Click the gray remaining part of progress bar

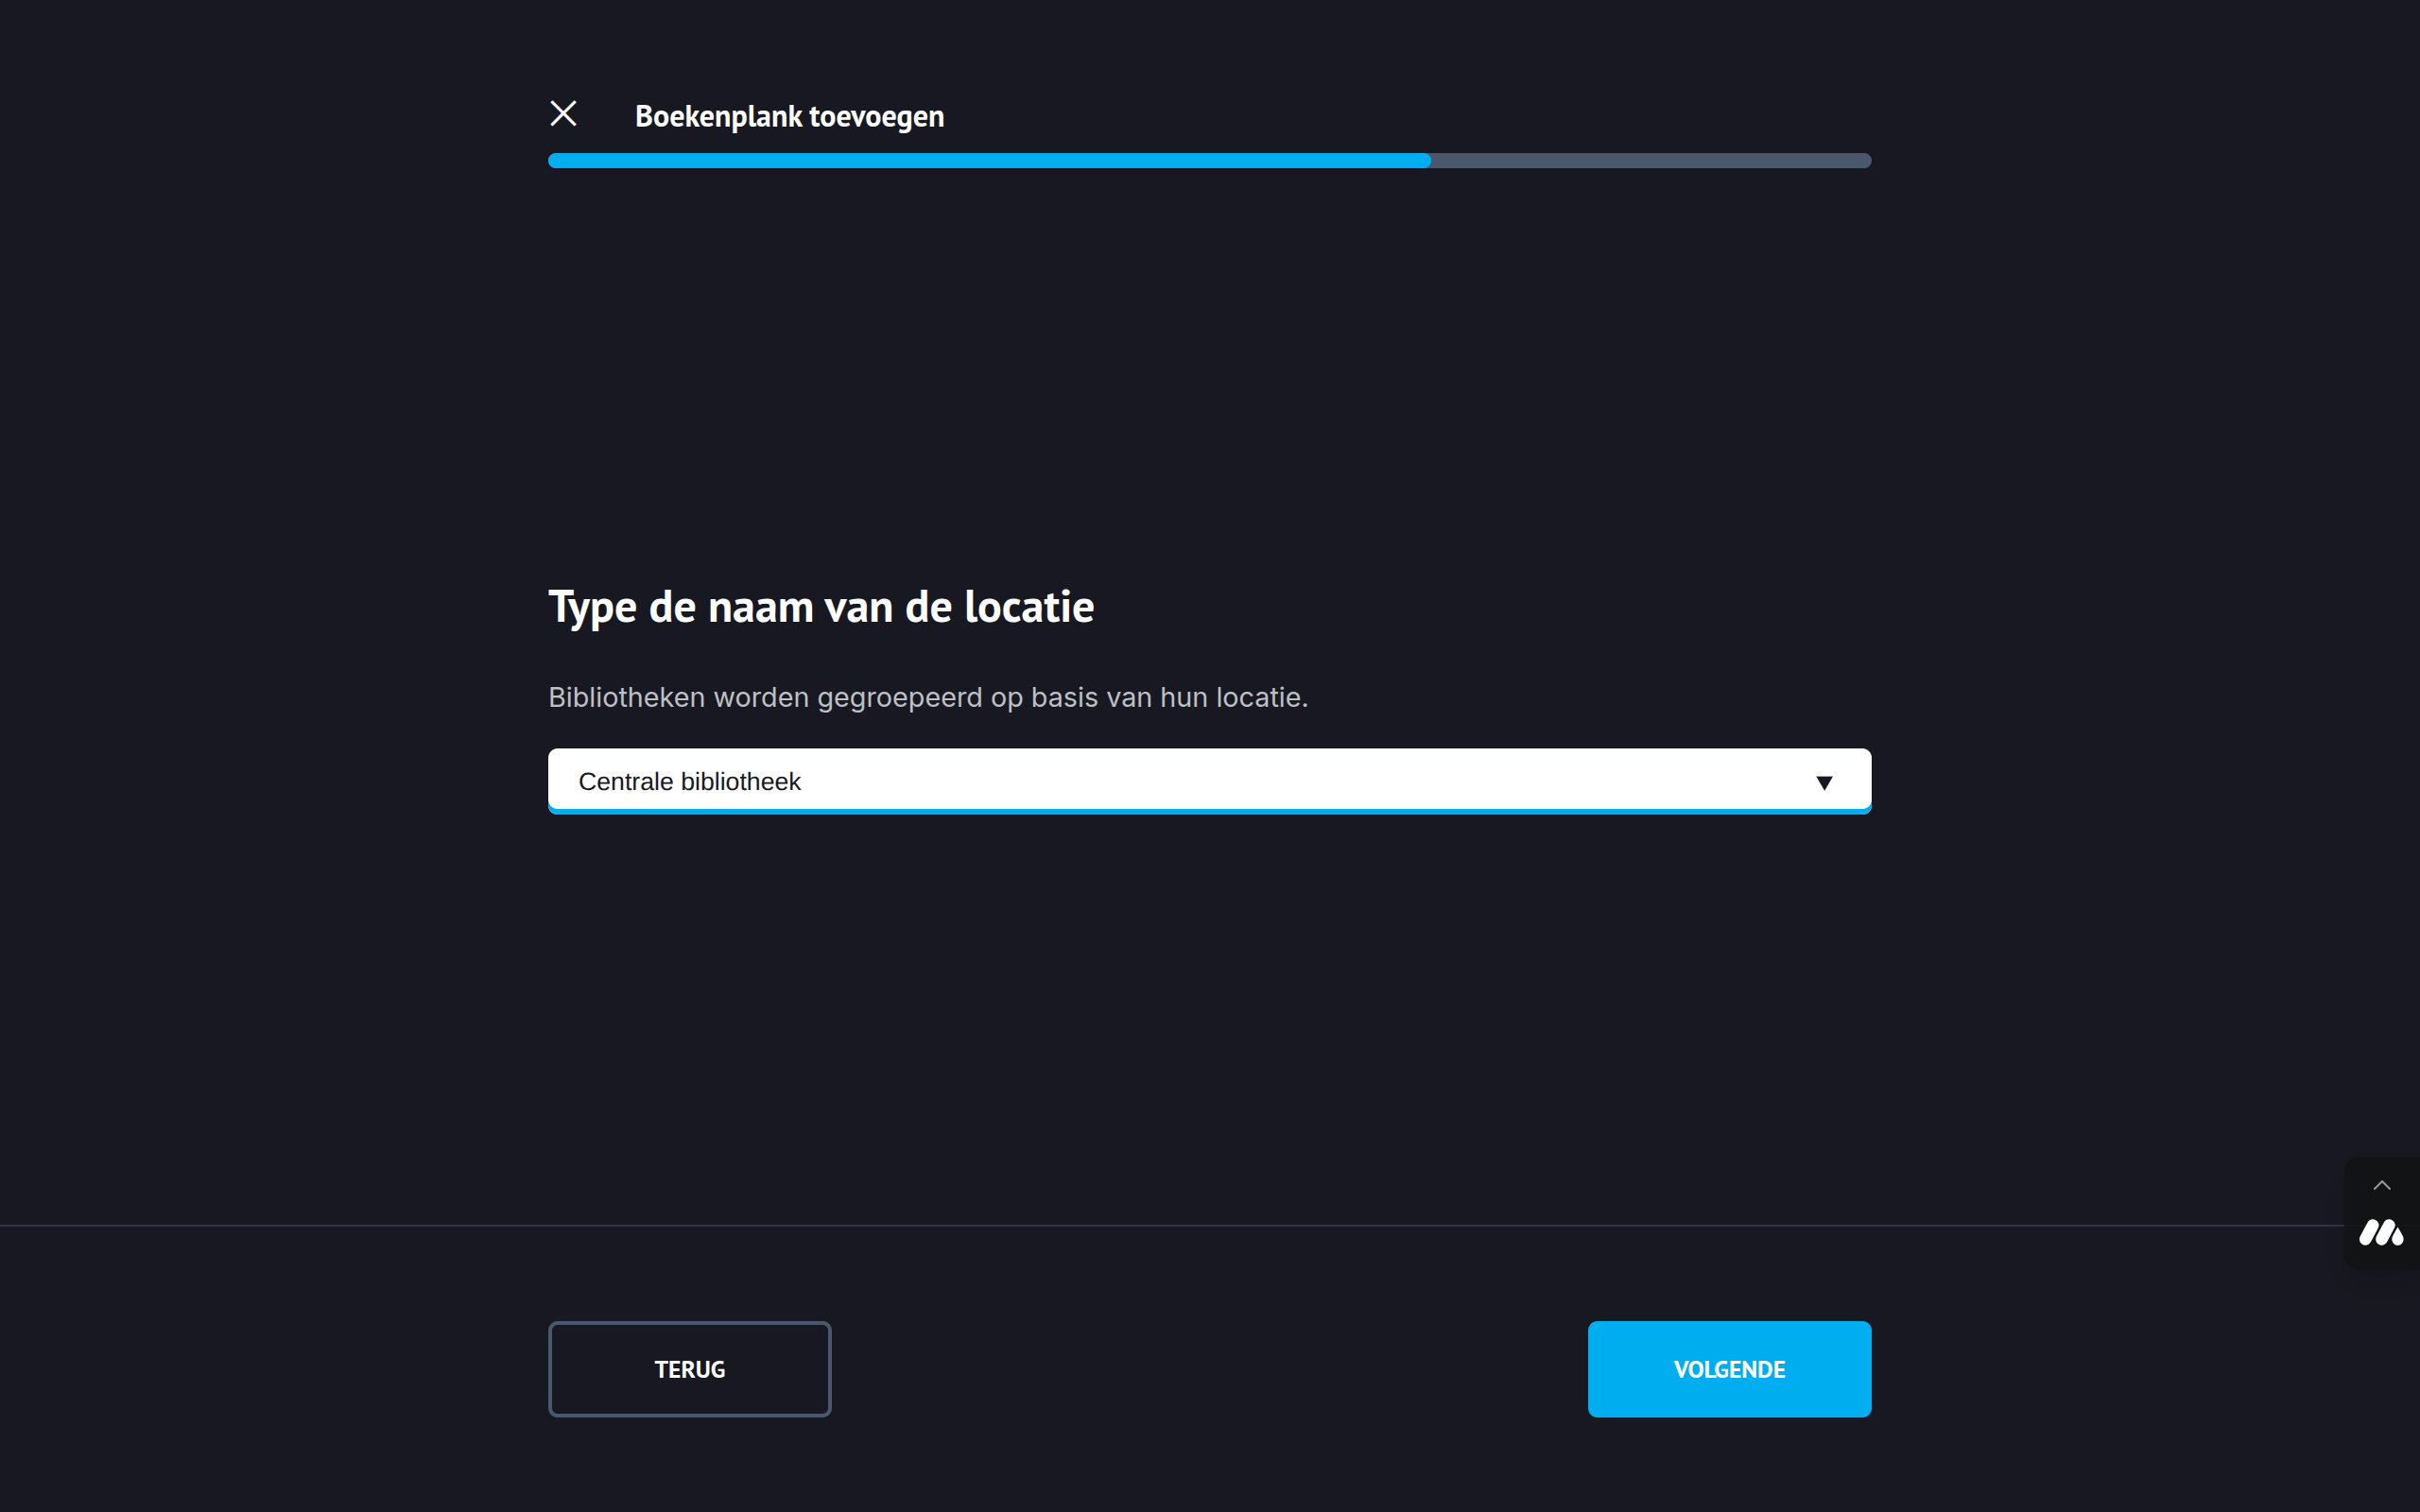[1650, 161]
